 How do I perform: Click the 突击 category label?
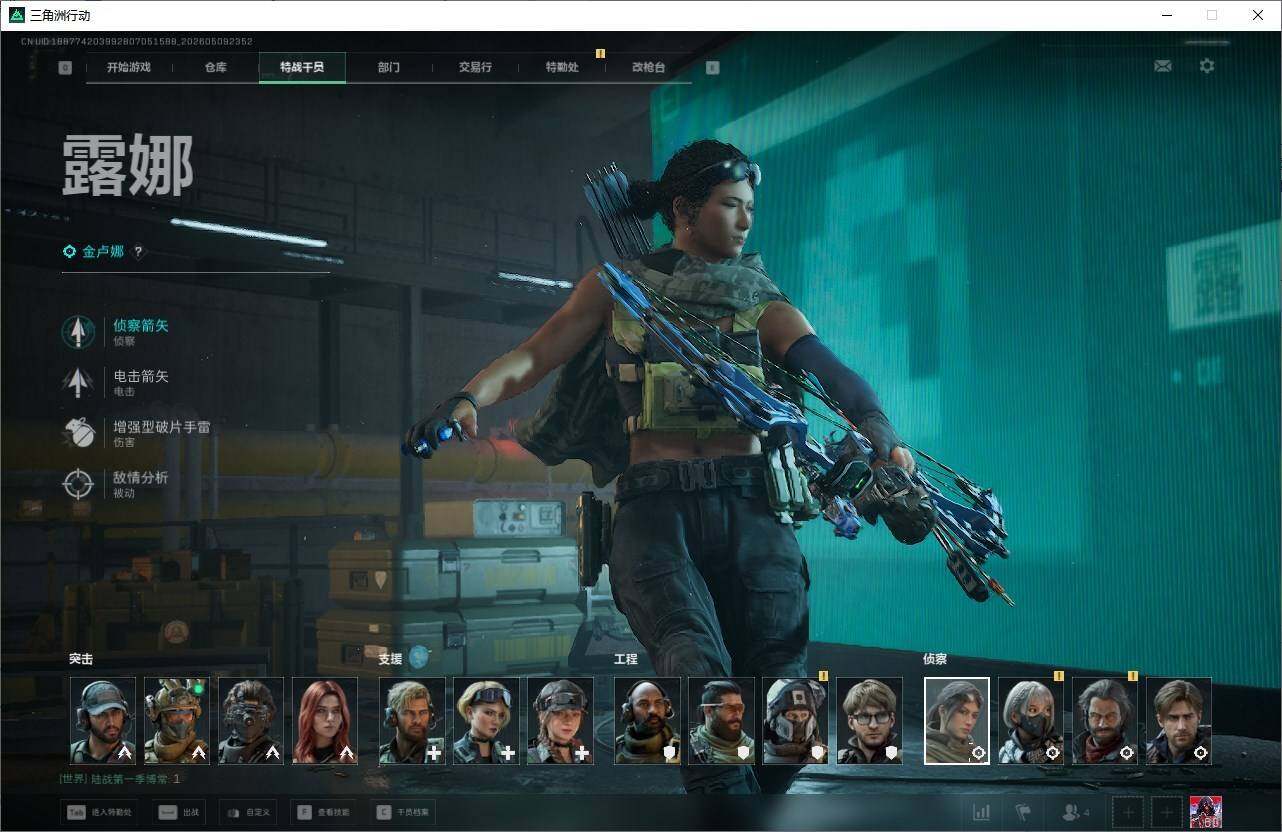click(81, 659)
